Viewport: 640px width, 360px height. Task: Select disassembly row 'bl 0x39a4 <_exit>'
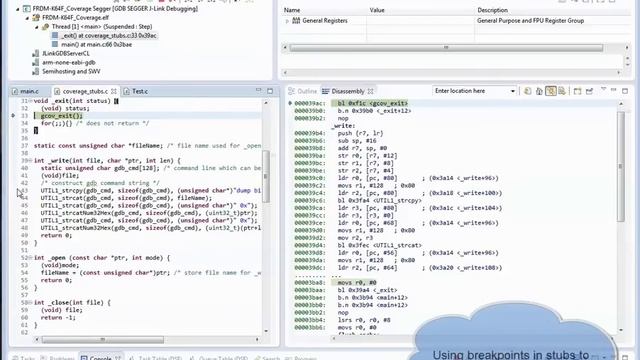[x=367, y=290]
